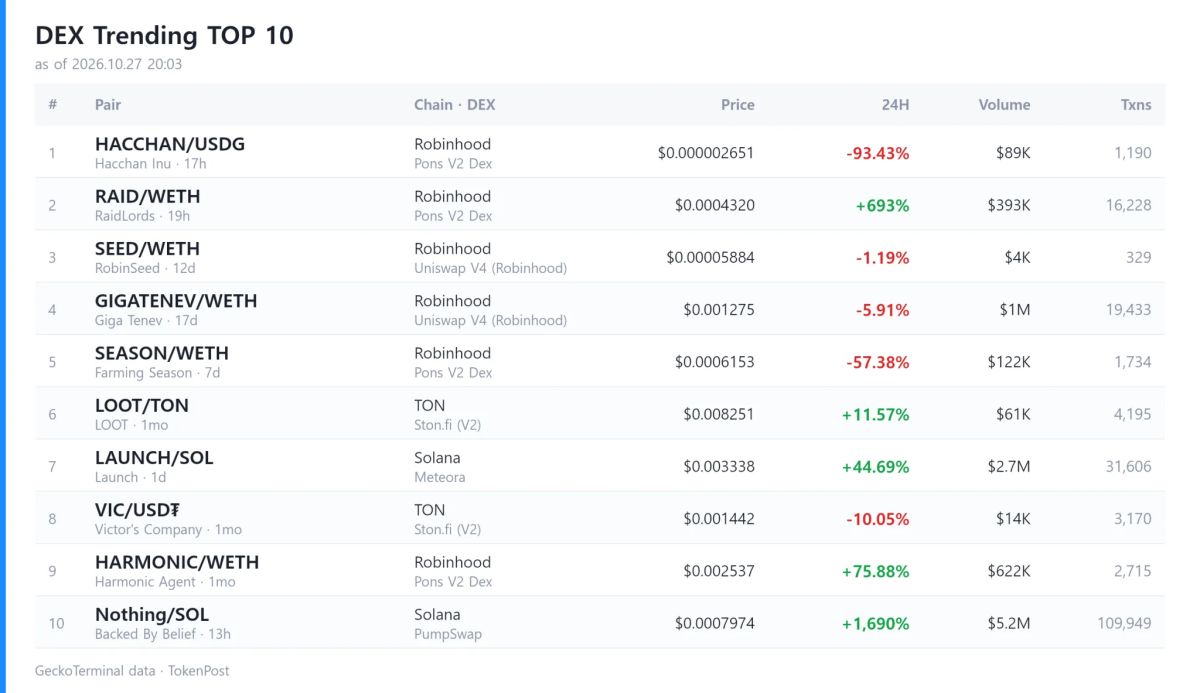Click the PumpSwap DEX label
1200x693 pixels.
pyautogui.click(x=449, y=633)
